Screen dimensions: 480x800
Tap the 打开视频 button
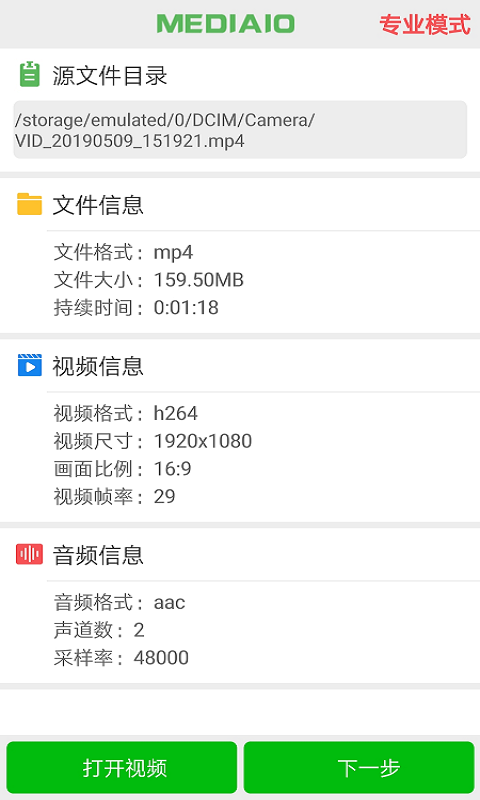(x=122, y=767)
